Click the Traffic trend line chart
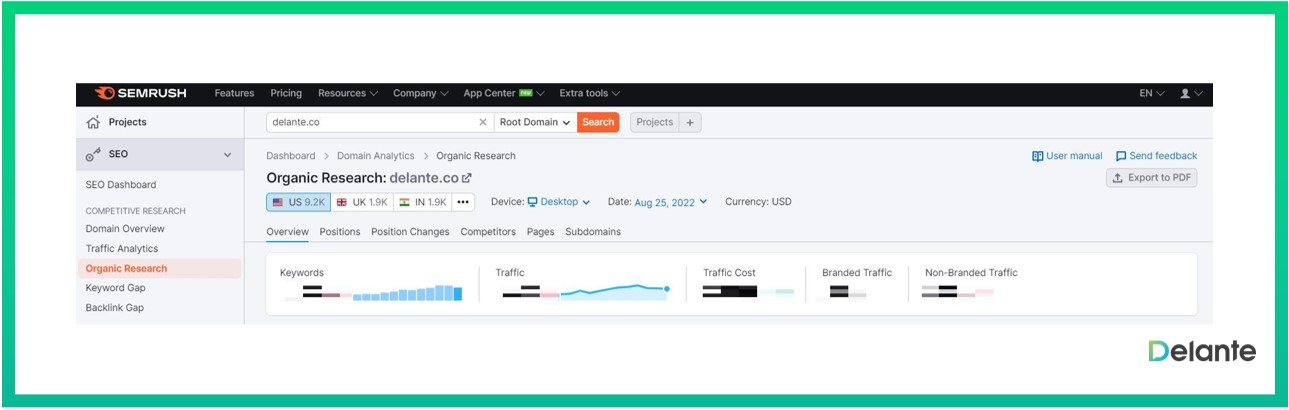 [614, 292]
